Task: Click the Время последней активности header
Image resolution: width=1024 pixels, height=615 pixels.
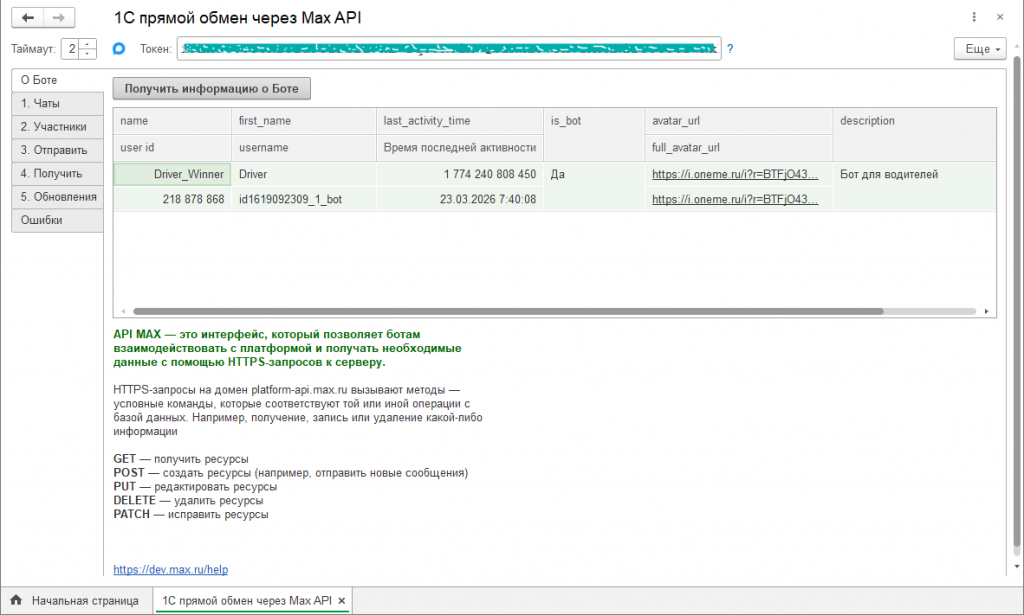Action: tap(460, 148)
